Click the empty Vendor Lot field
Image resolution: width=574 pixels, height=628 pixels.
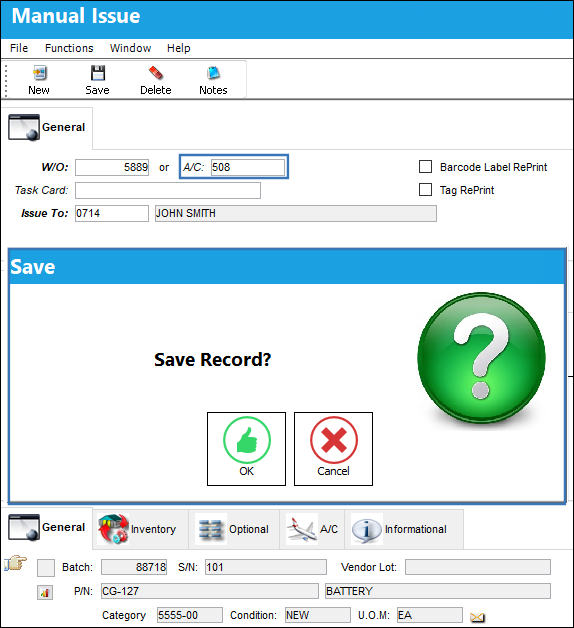478,567
